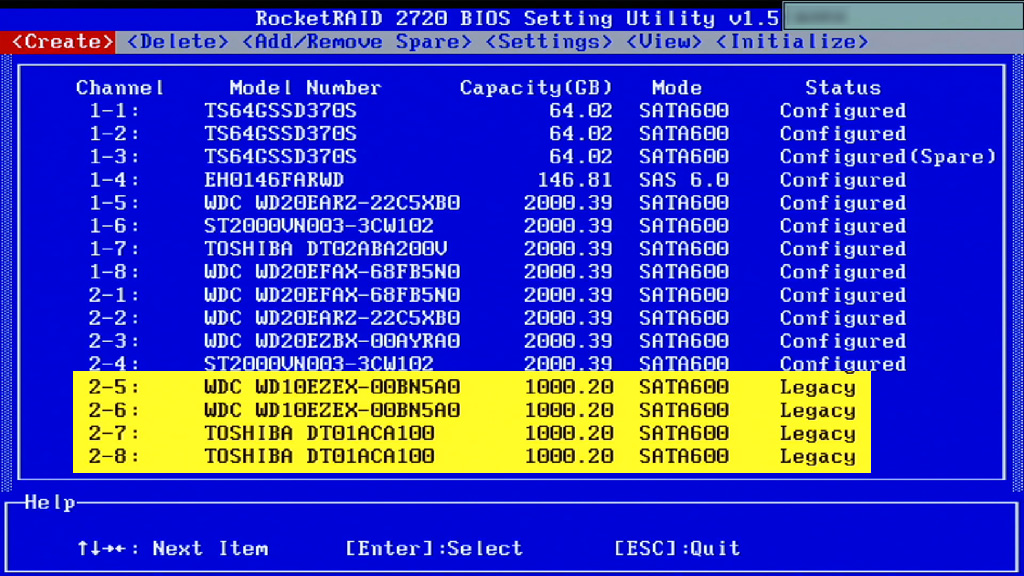This screenshot has height=576, width=1024.
Task: Select channel 1-2 label
Action: tap(114, 134)
